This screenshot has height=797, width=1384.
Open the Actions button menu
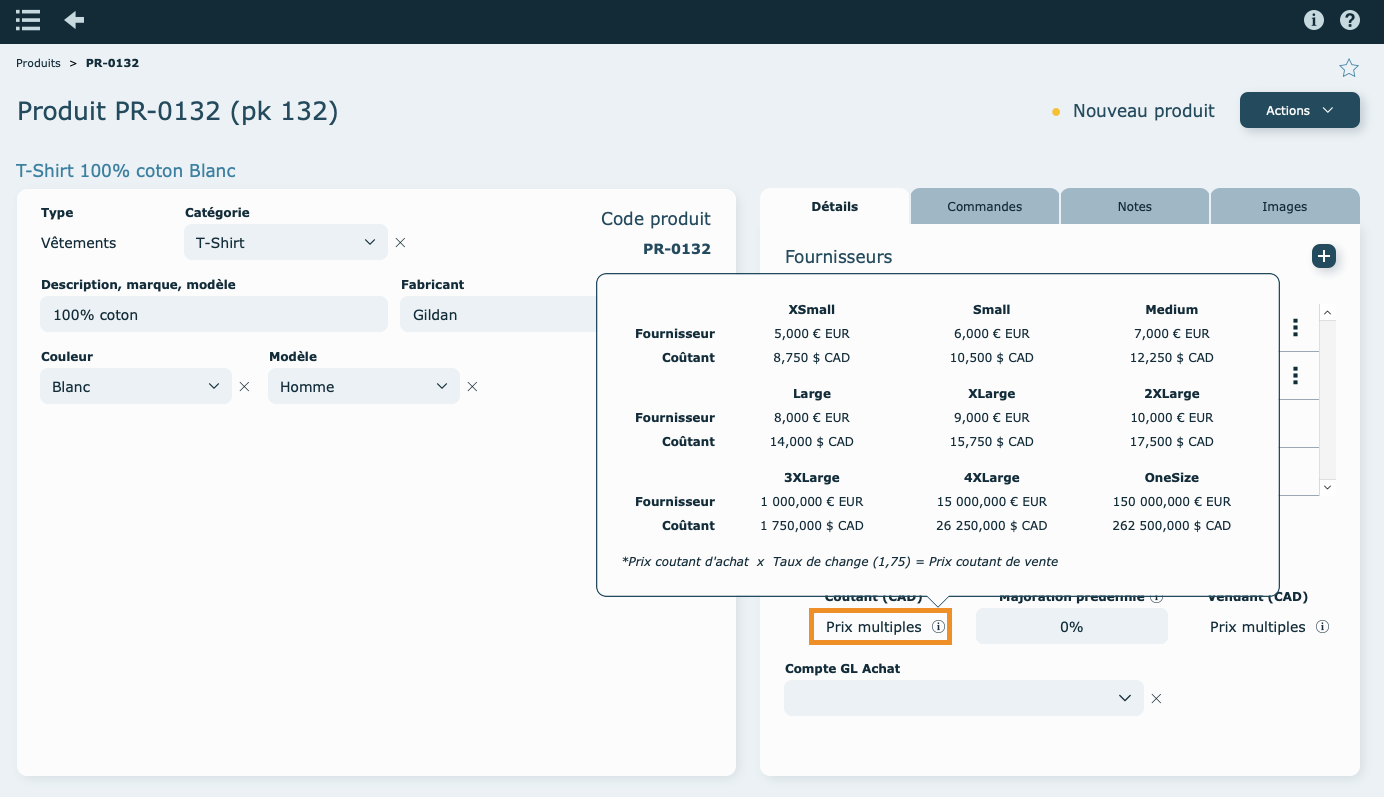coord(1299,110)
